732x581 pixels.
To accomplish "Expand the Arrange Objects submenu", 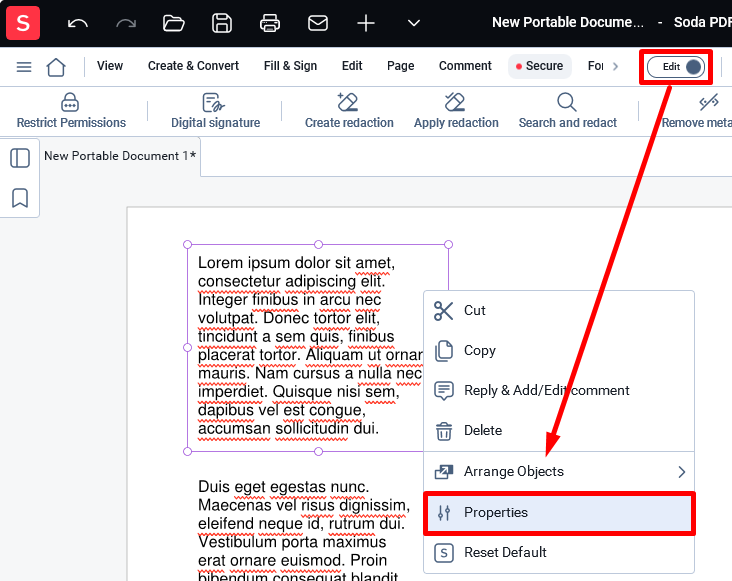I will click(559, 472).
